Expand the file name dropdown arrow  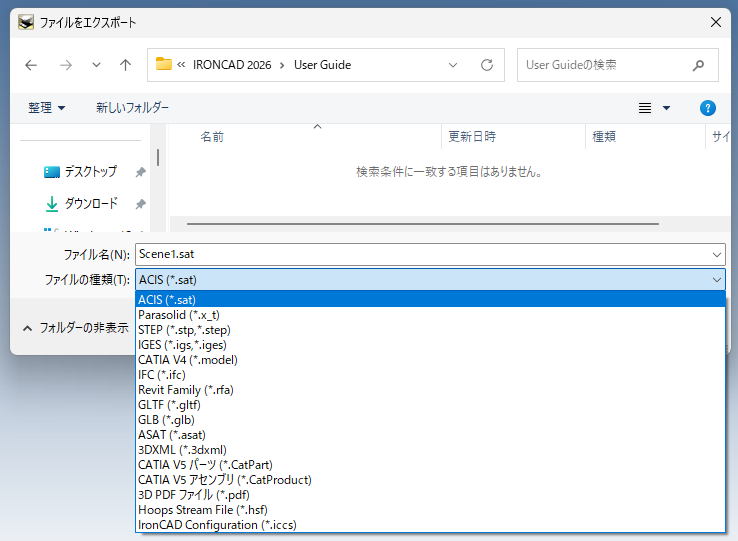point(717,255)
